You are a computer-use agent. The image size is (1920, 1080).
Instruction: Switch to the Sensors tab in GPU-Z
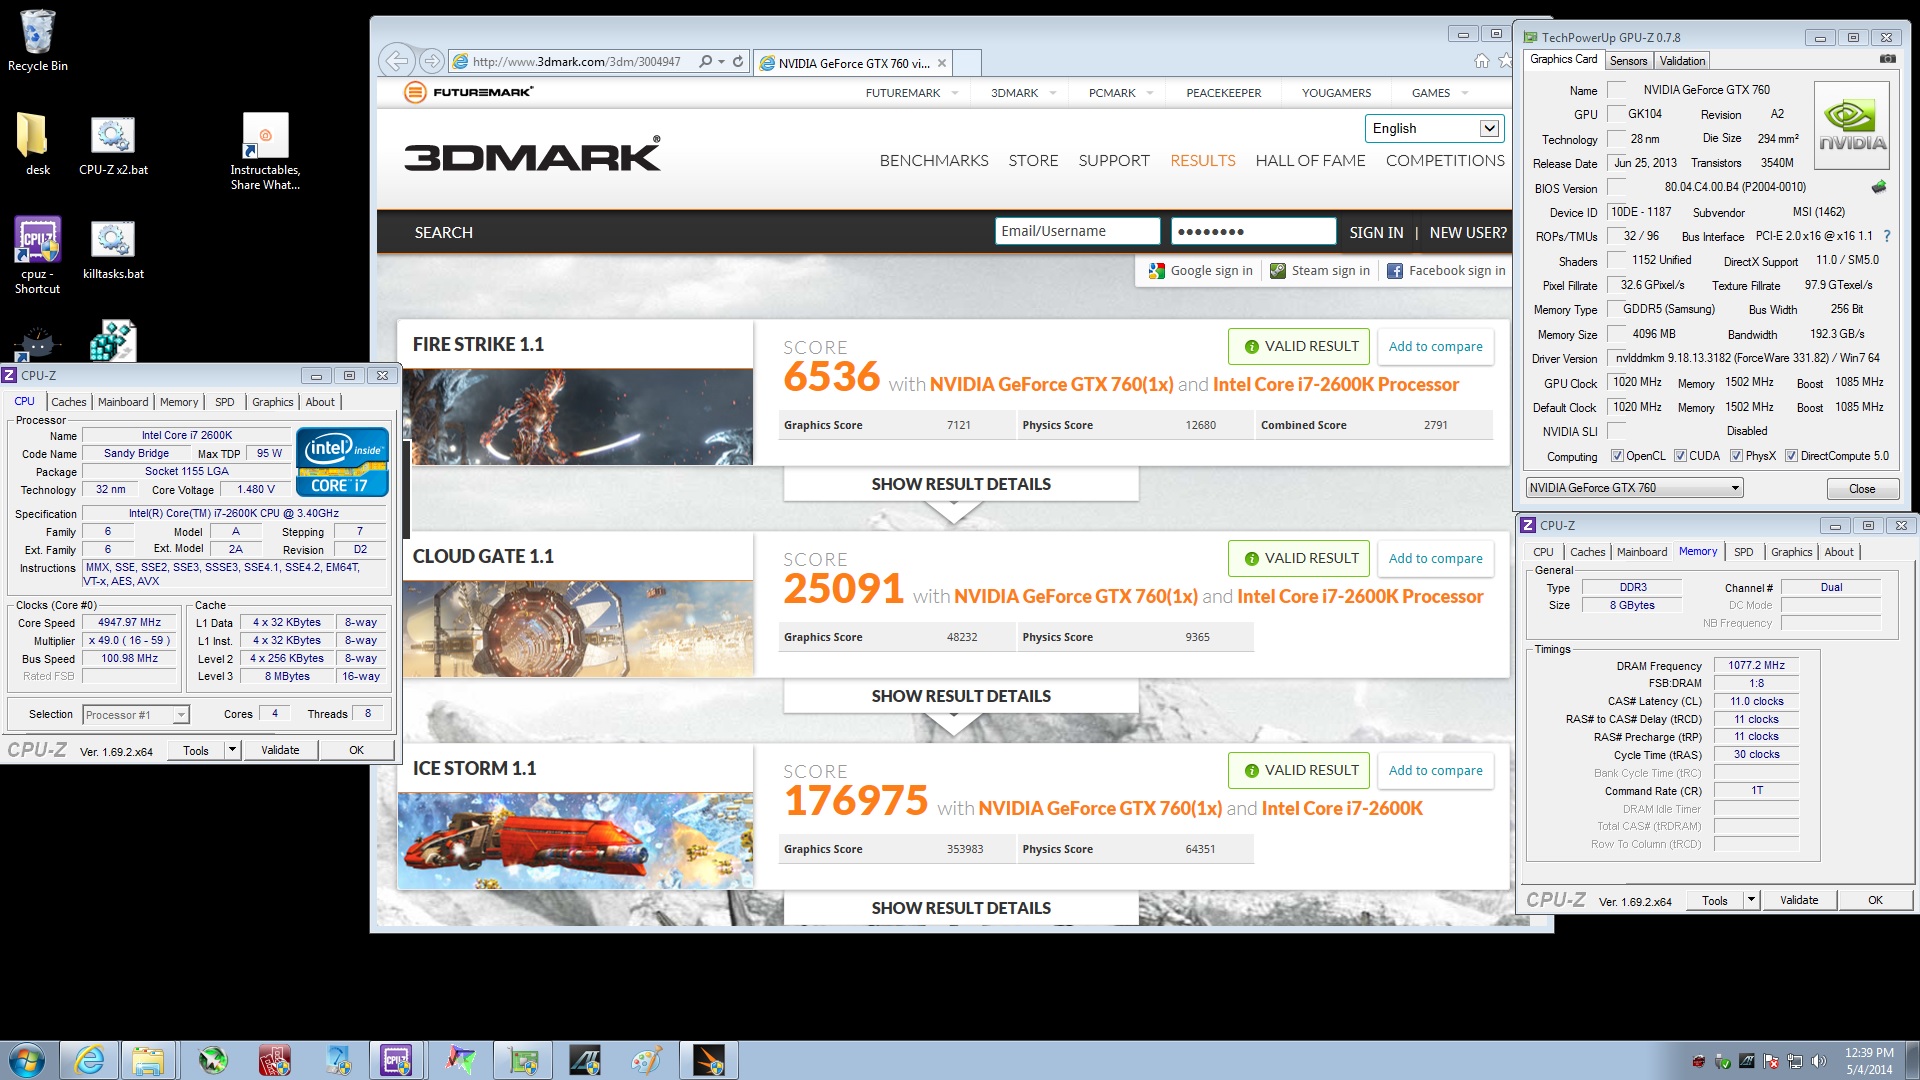[1628, 61]
